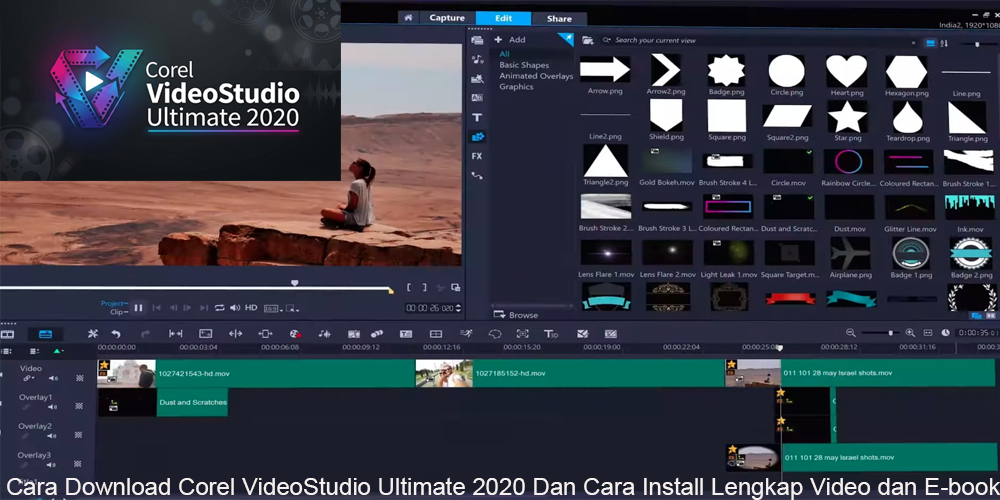
Task: Select Clip playback mode
Action: [118, 312]
